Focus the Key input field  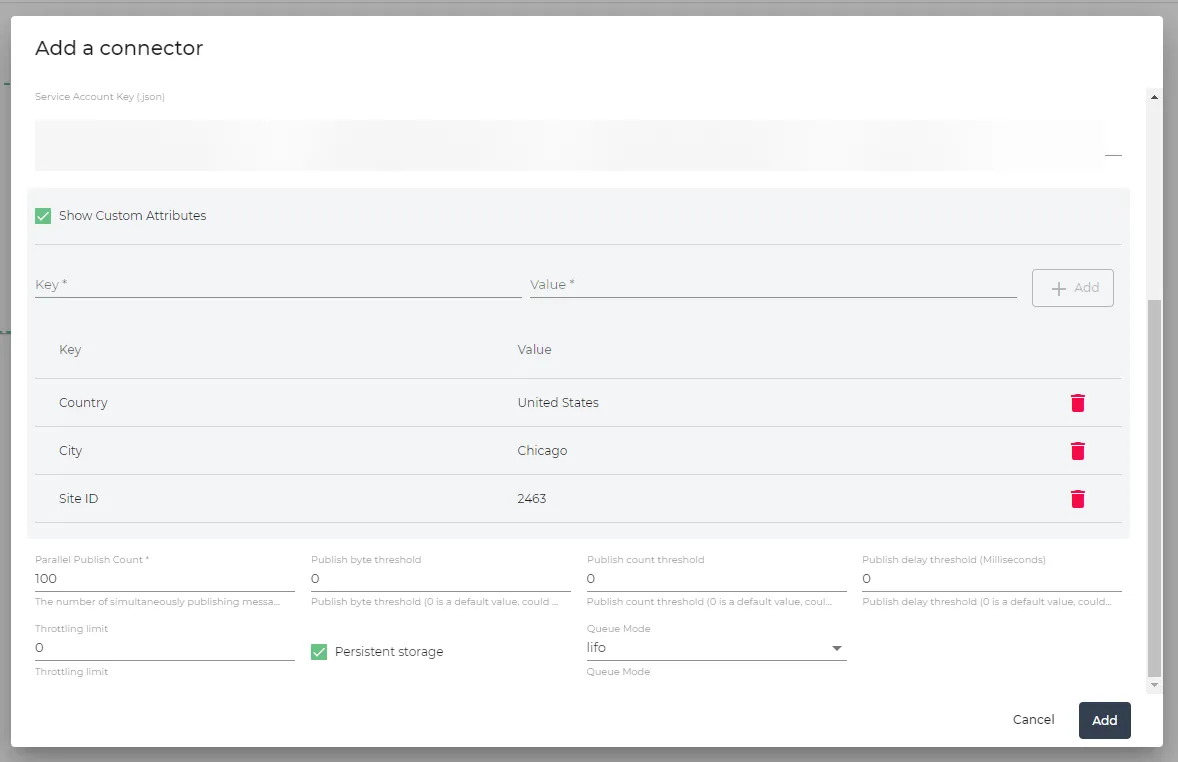point(278,285)
